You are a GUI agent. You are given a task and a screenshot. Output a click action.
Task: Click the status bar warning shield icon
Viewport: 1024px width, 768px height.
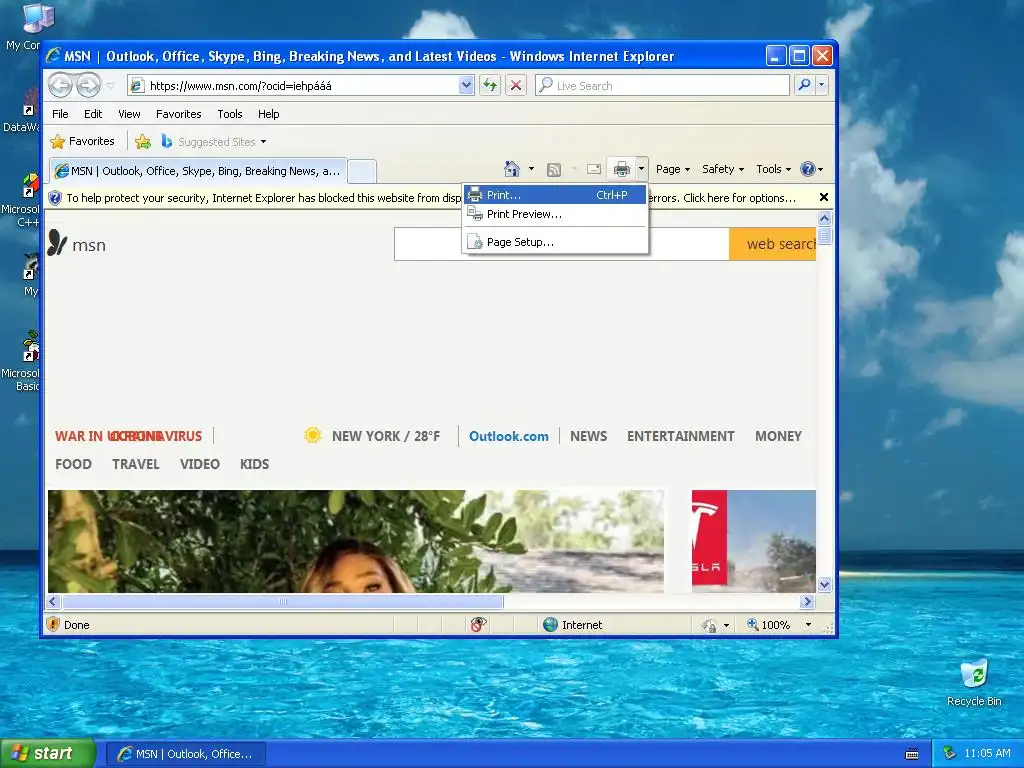click(54, 624)
